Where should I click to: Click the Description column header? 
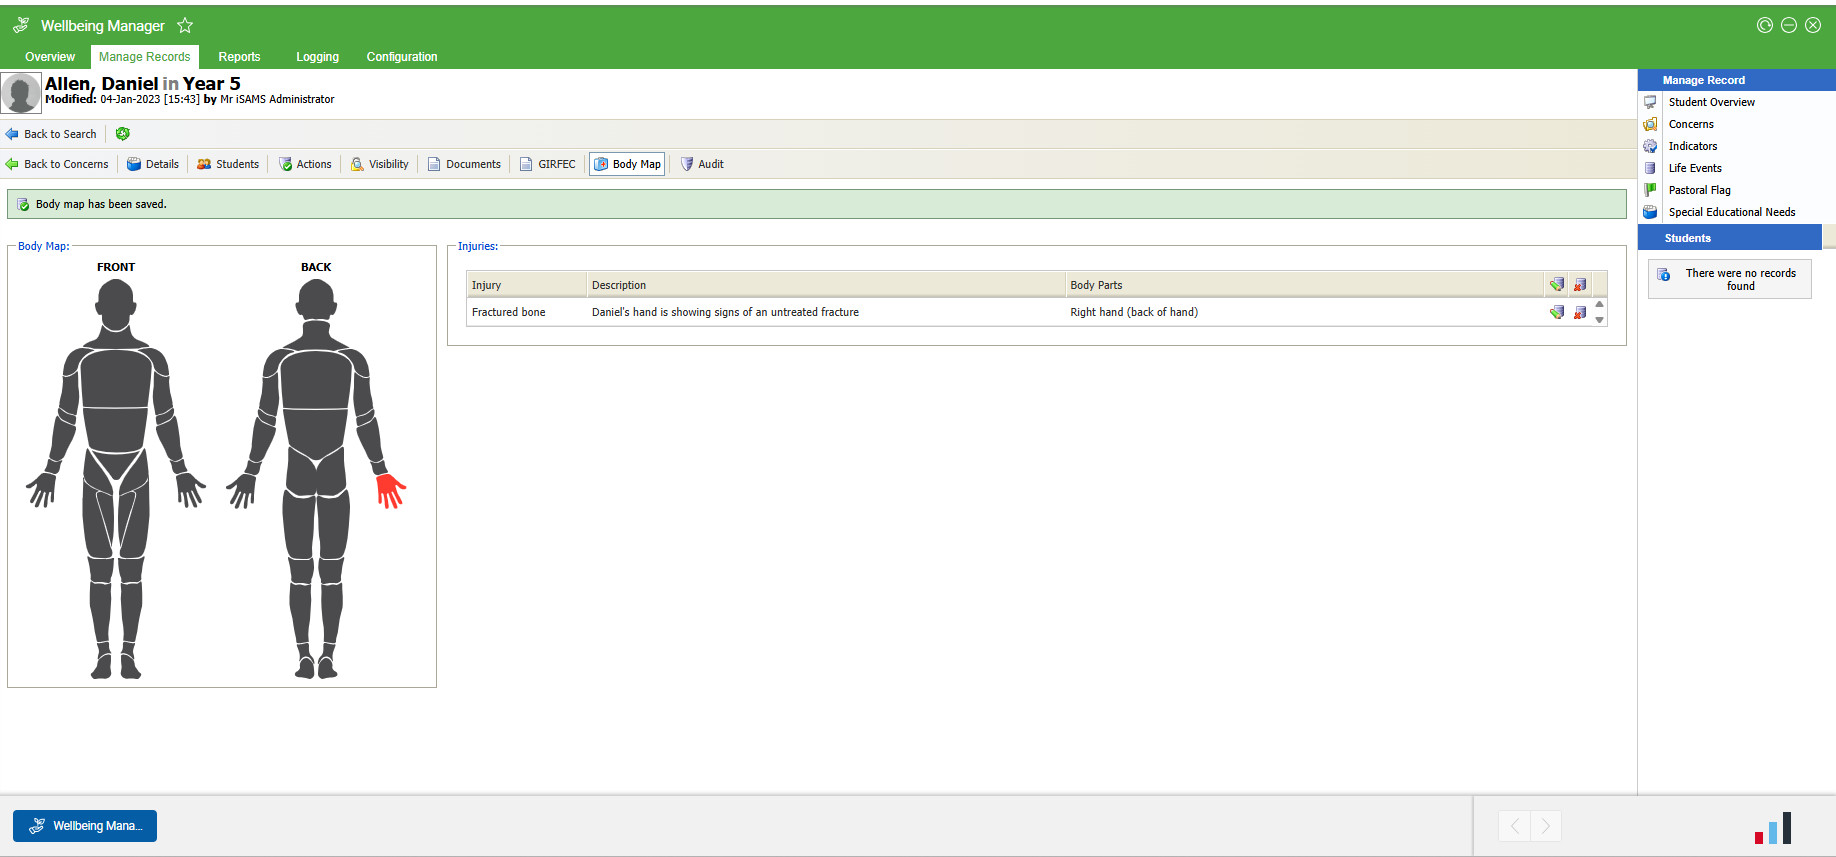pyautogui.click(x=826, y=285)
